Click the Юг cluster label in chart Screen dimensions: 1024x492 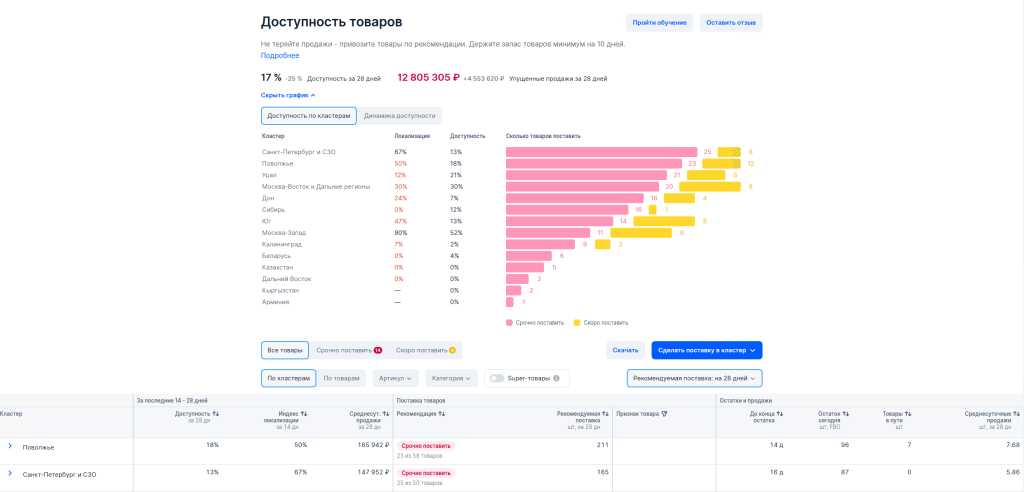coord(266,221)
